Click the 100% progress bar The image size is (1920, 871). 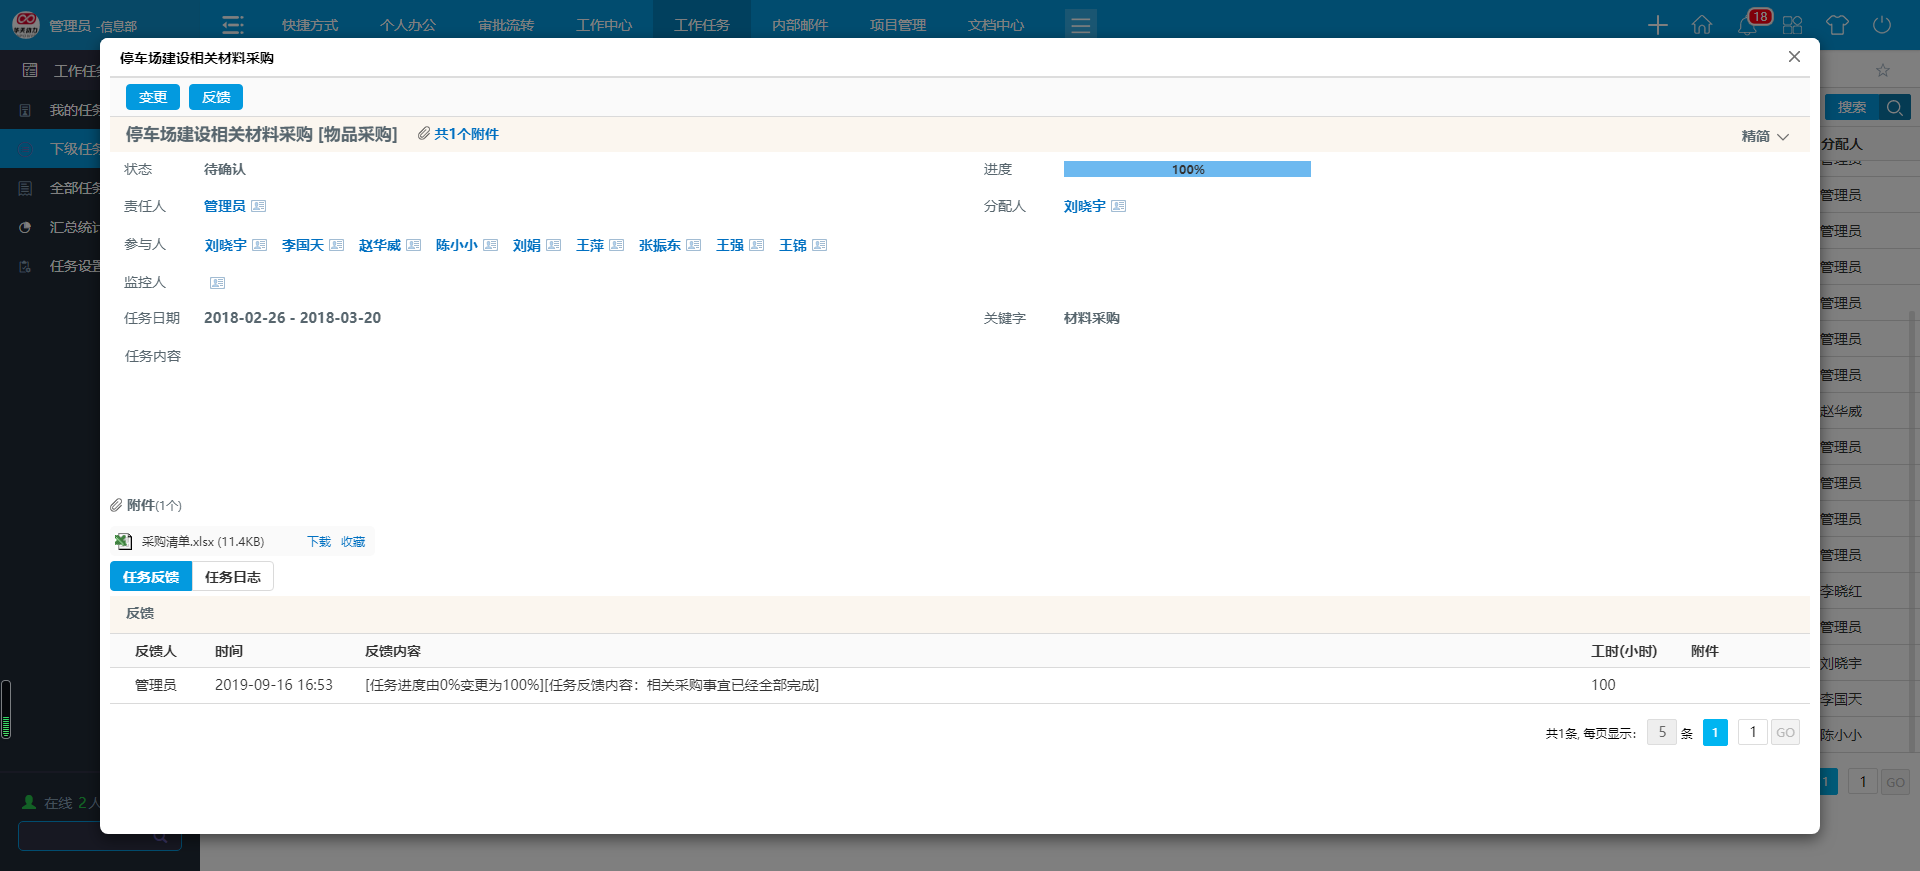(x=1187, y=169)
